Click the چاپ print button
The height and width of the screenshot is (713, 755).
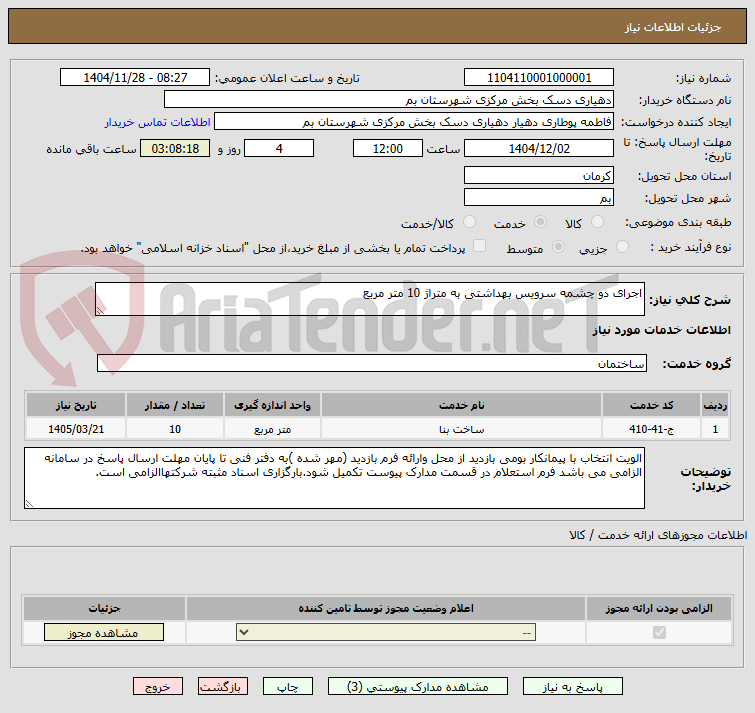287,687
